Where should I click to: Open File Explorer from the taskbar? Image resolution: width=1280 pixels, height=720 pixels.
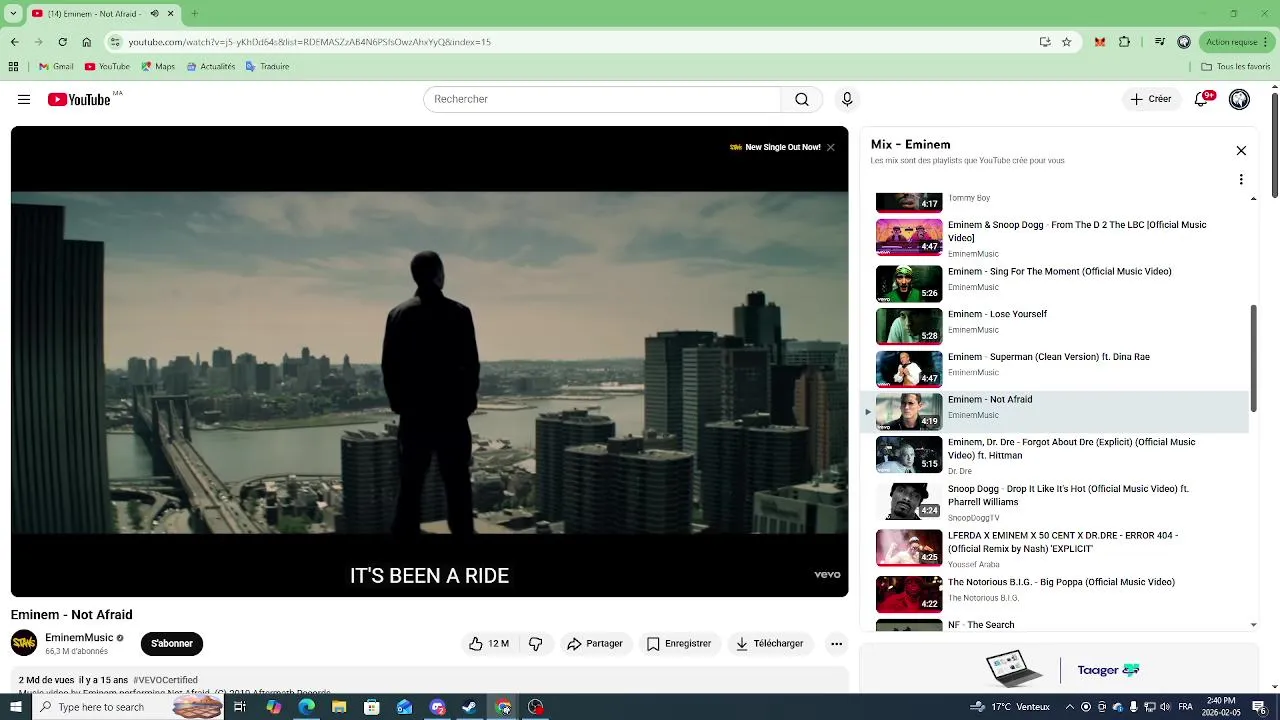[339, 707]
